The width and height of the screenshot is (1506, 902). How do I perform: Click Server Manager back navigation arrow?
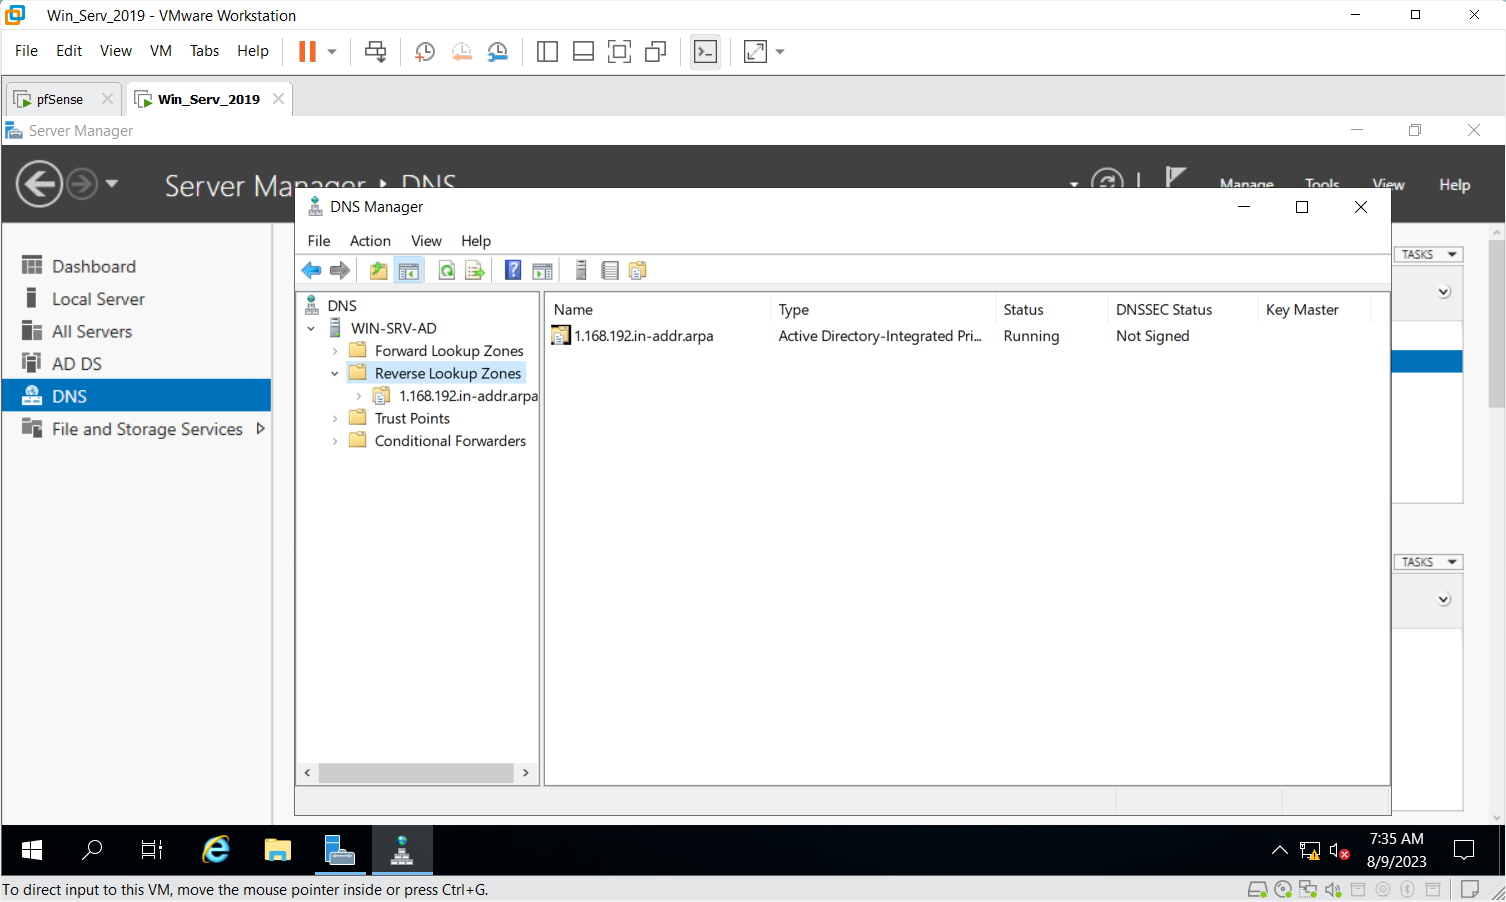(40, 184)
